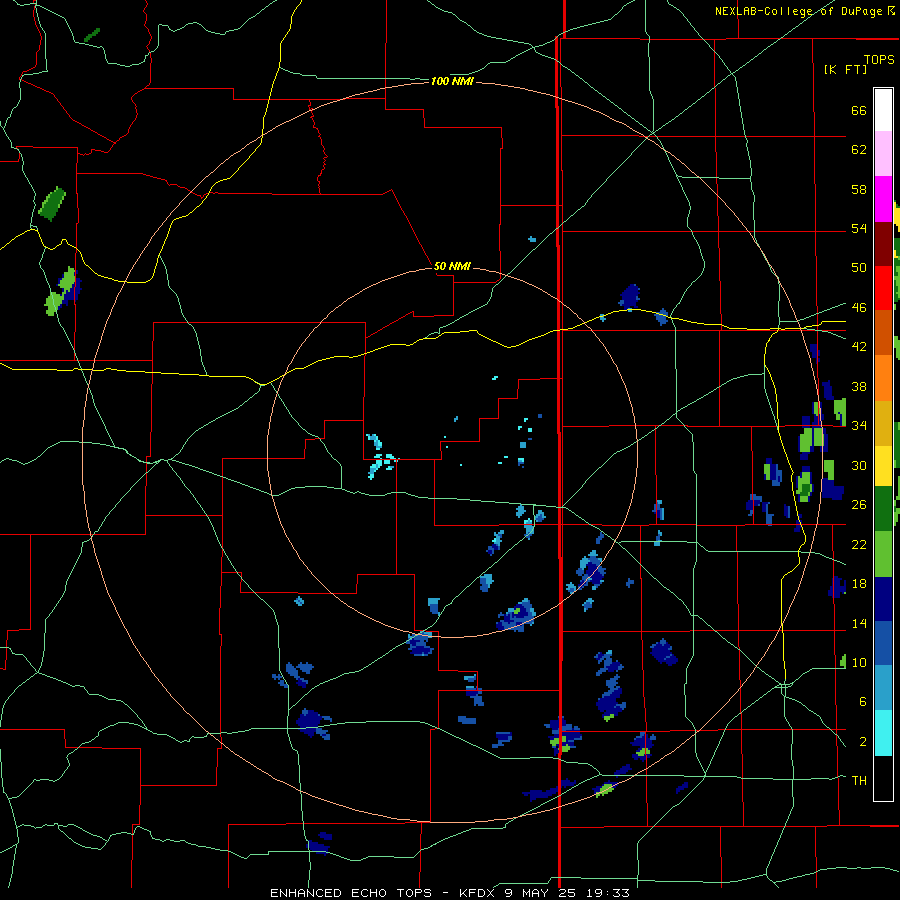The image size is (900, 900).
Task: Click the 'NEXLAB-College of DuPage' label
Action: [800, 11]
